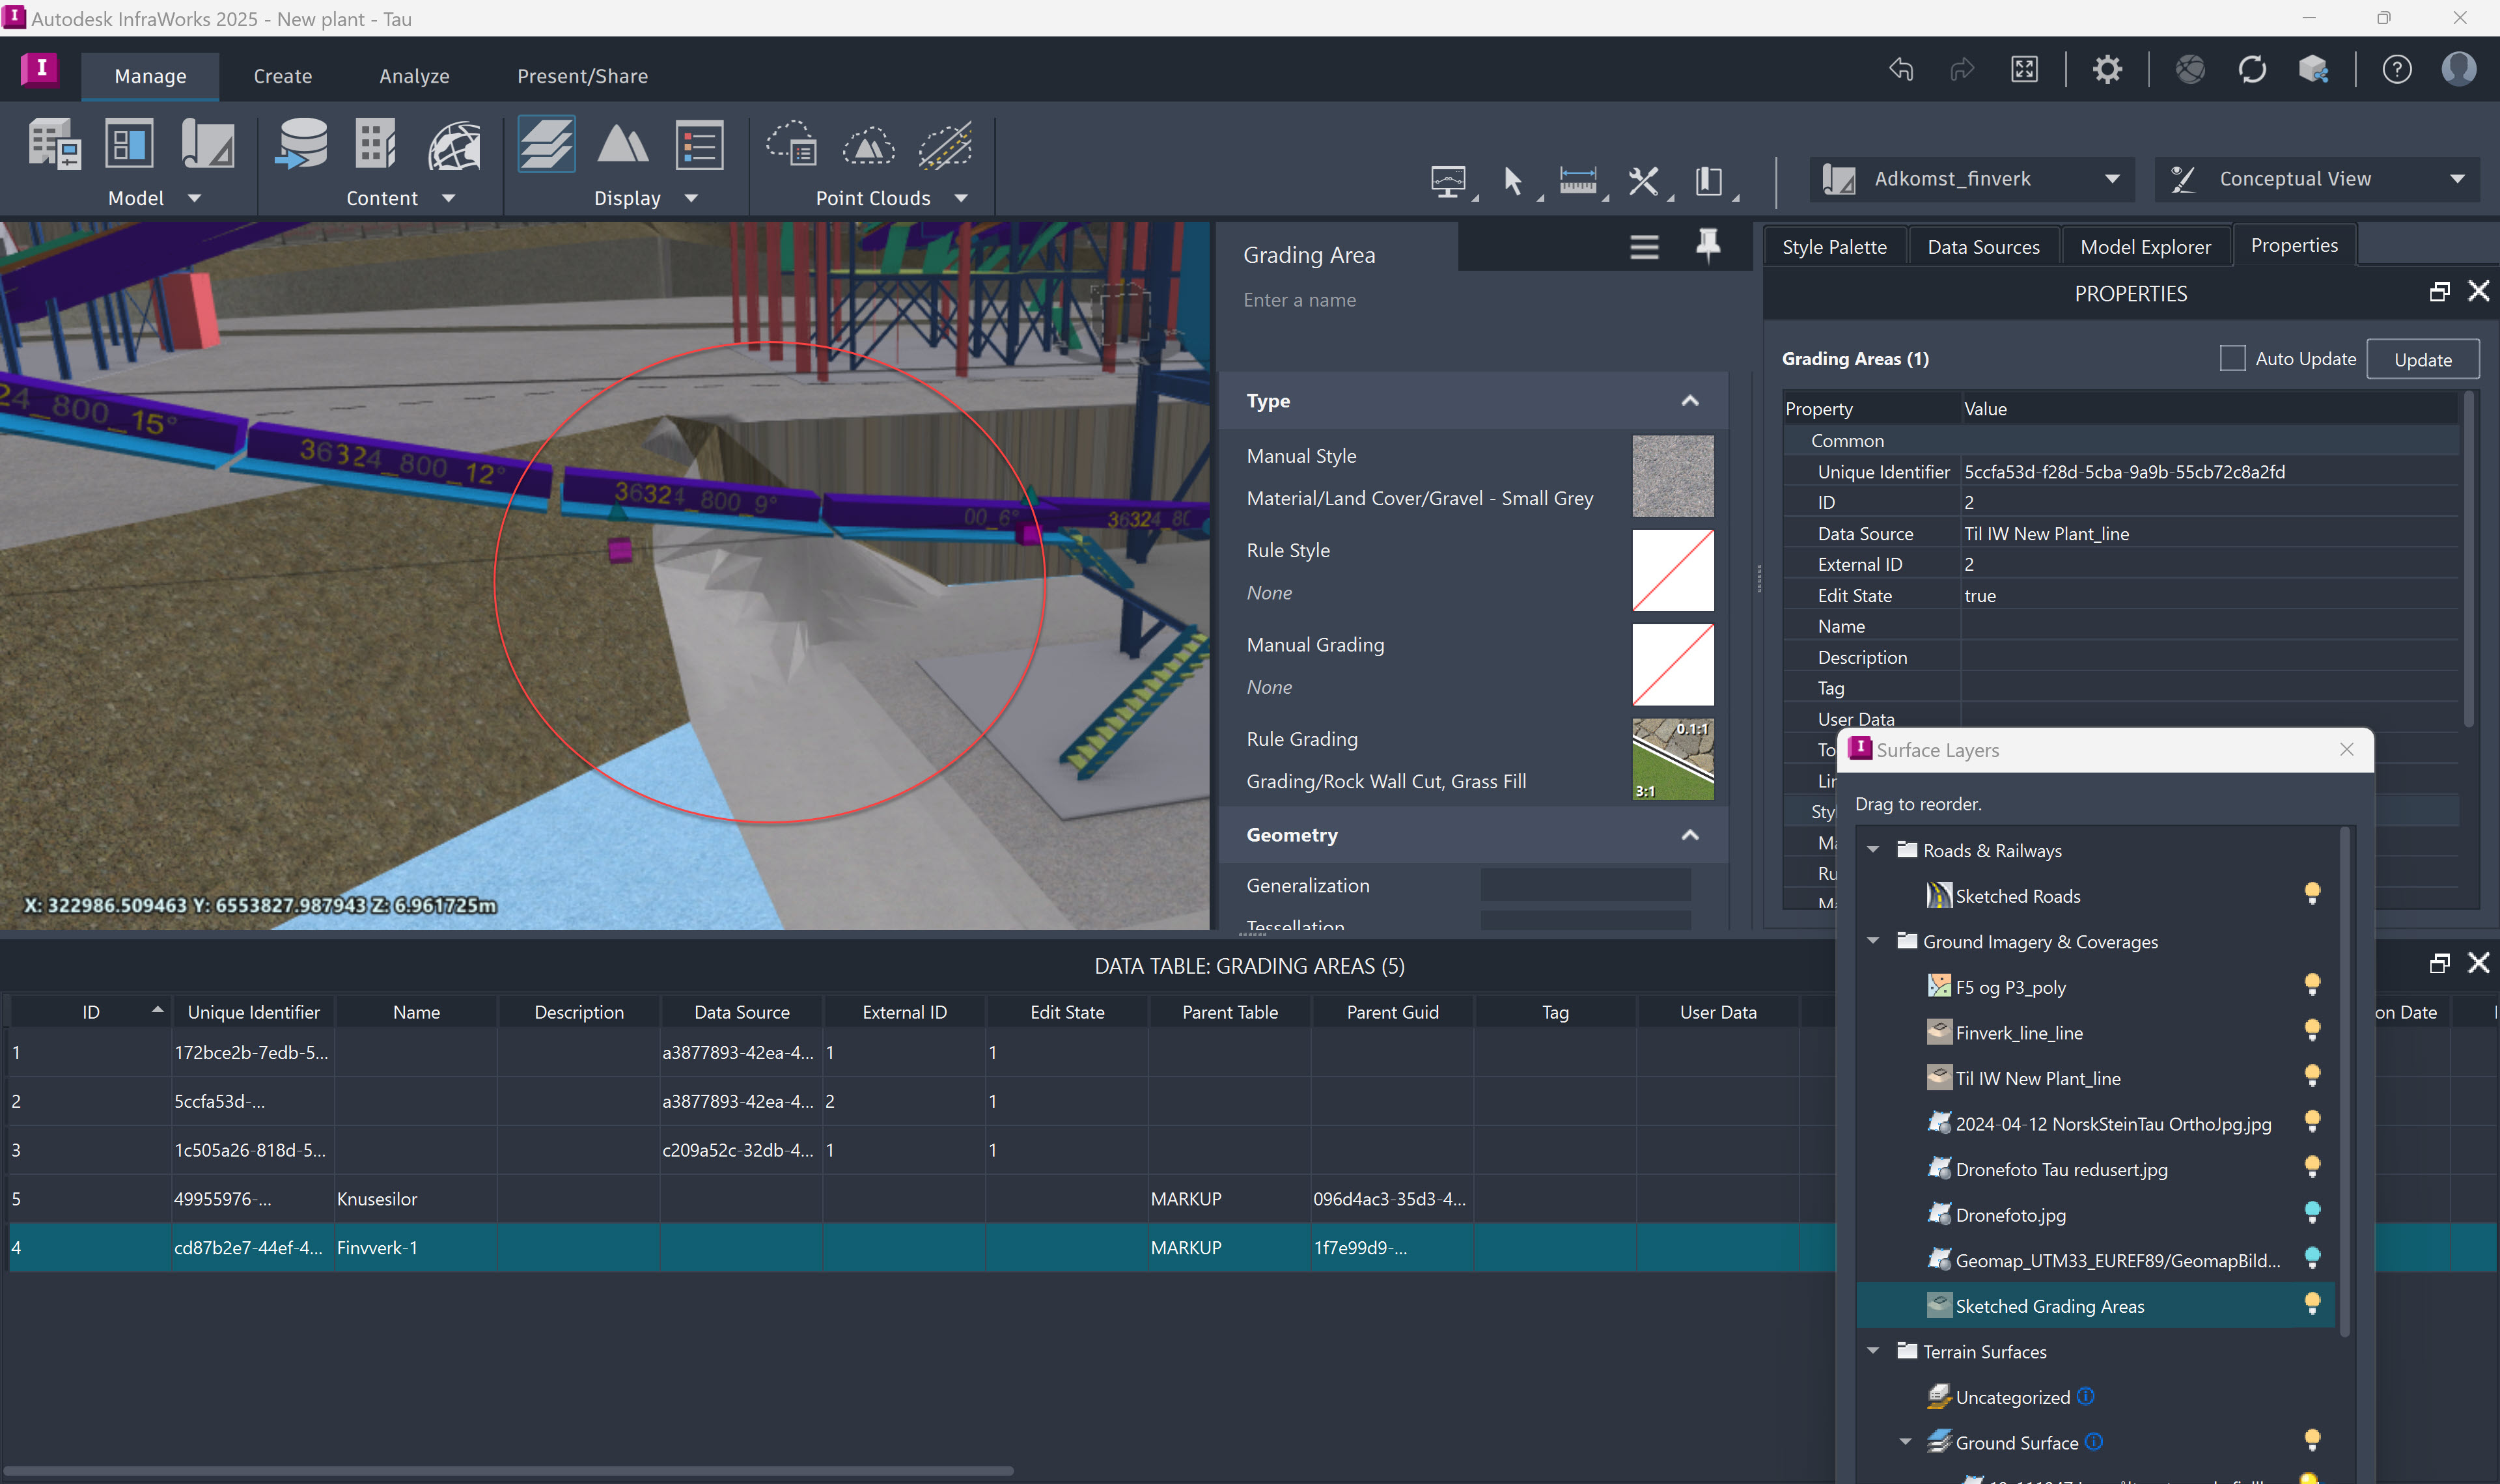
Task: Open the Data Sources tab
Action: [x=1983, y=246]
